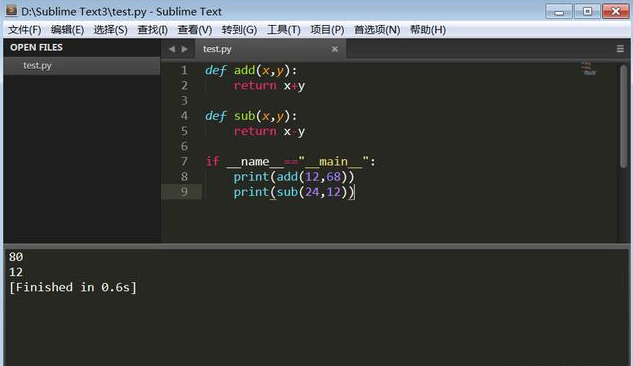Select test.py in Open Files sidebar

click(82, 65)
